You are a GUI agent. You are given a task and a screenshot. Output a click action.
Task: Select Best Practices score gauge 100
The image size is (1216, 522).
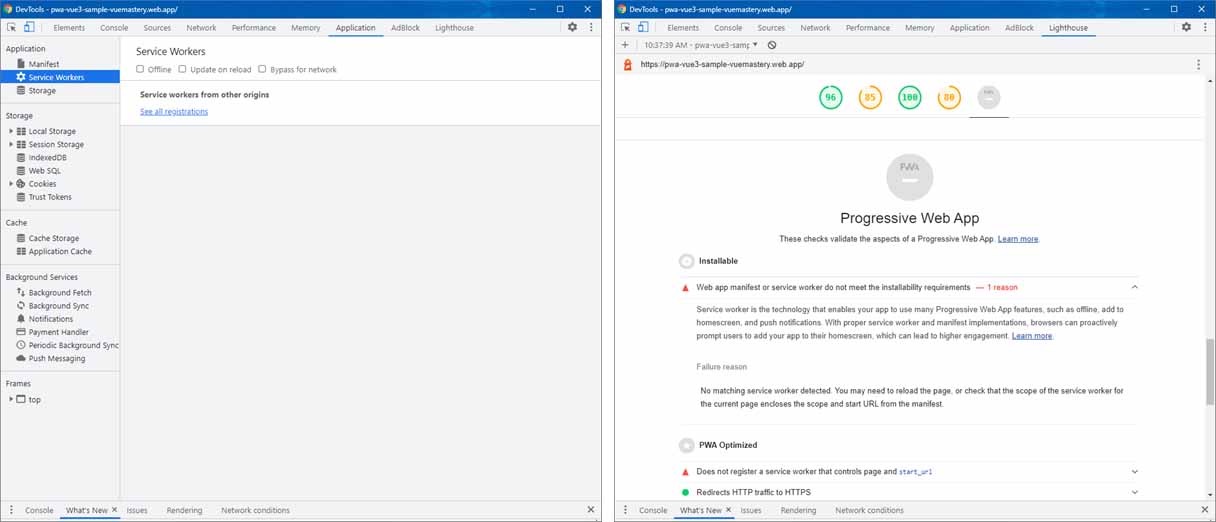pyautogui.click(x=909, y=98)
